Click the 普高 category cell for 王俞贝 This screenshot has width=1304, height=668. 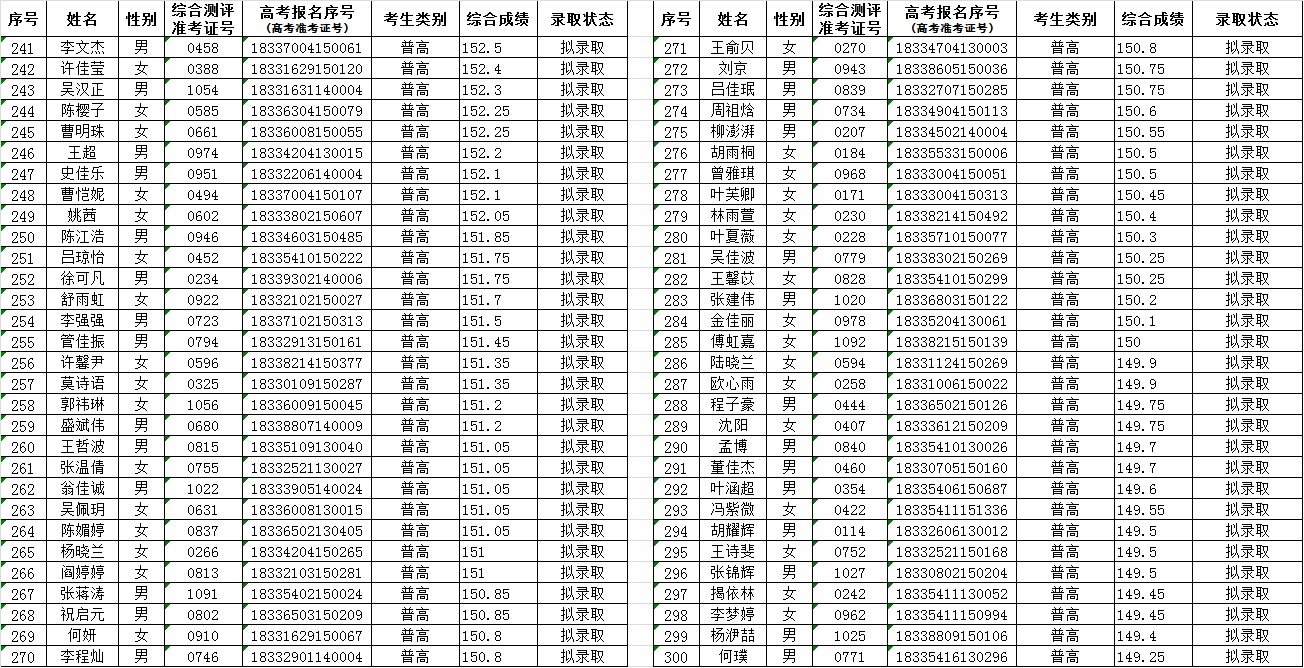1064,48
